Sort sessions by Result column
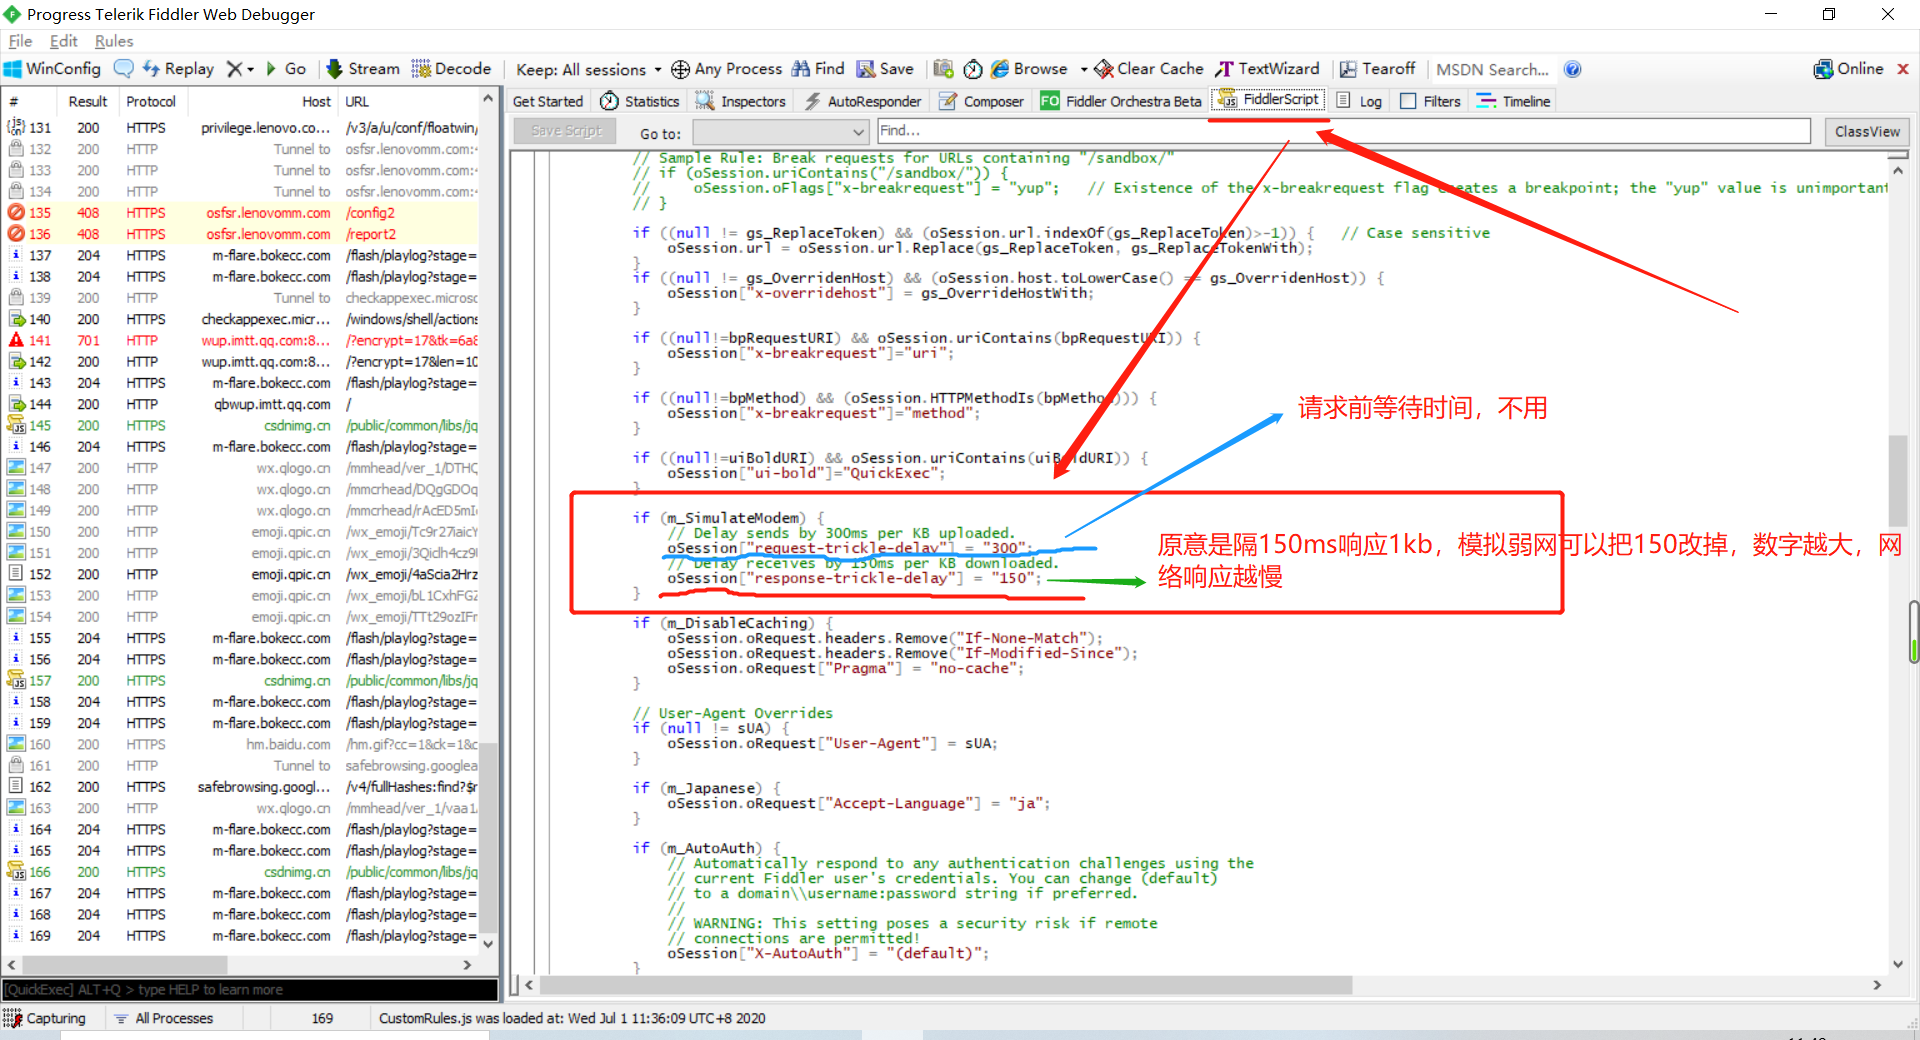The width and height of the screenshot is (1920, 1040). (87, 101)
